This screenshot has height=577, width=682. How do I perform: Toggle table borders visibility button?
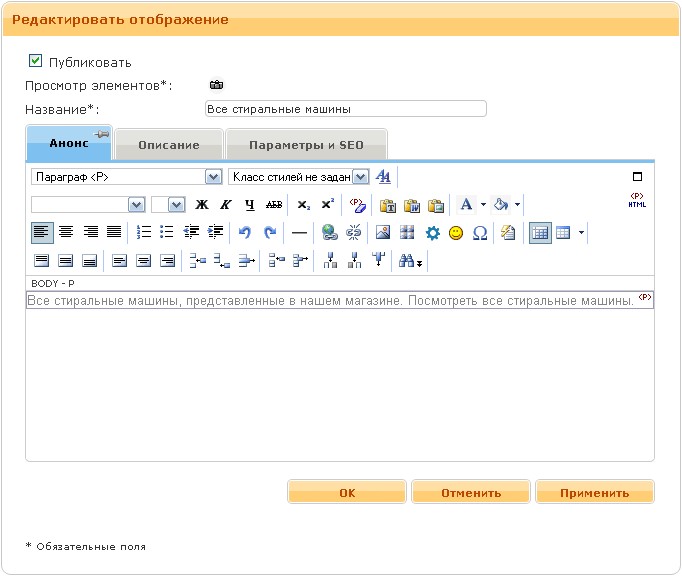click(x=539, y=232)
